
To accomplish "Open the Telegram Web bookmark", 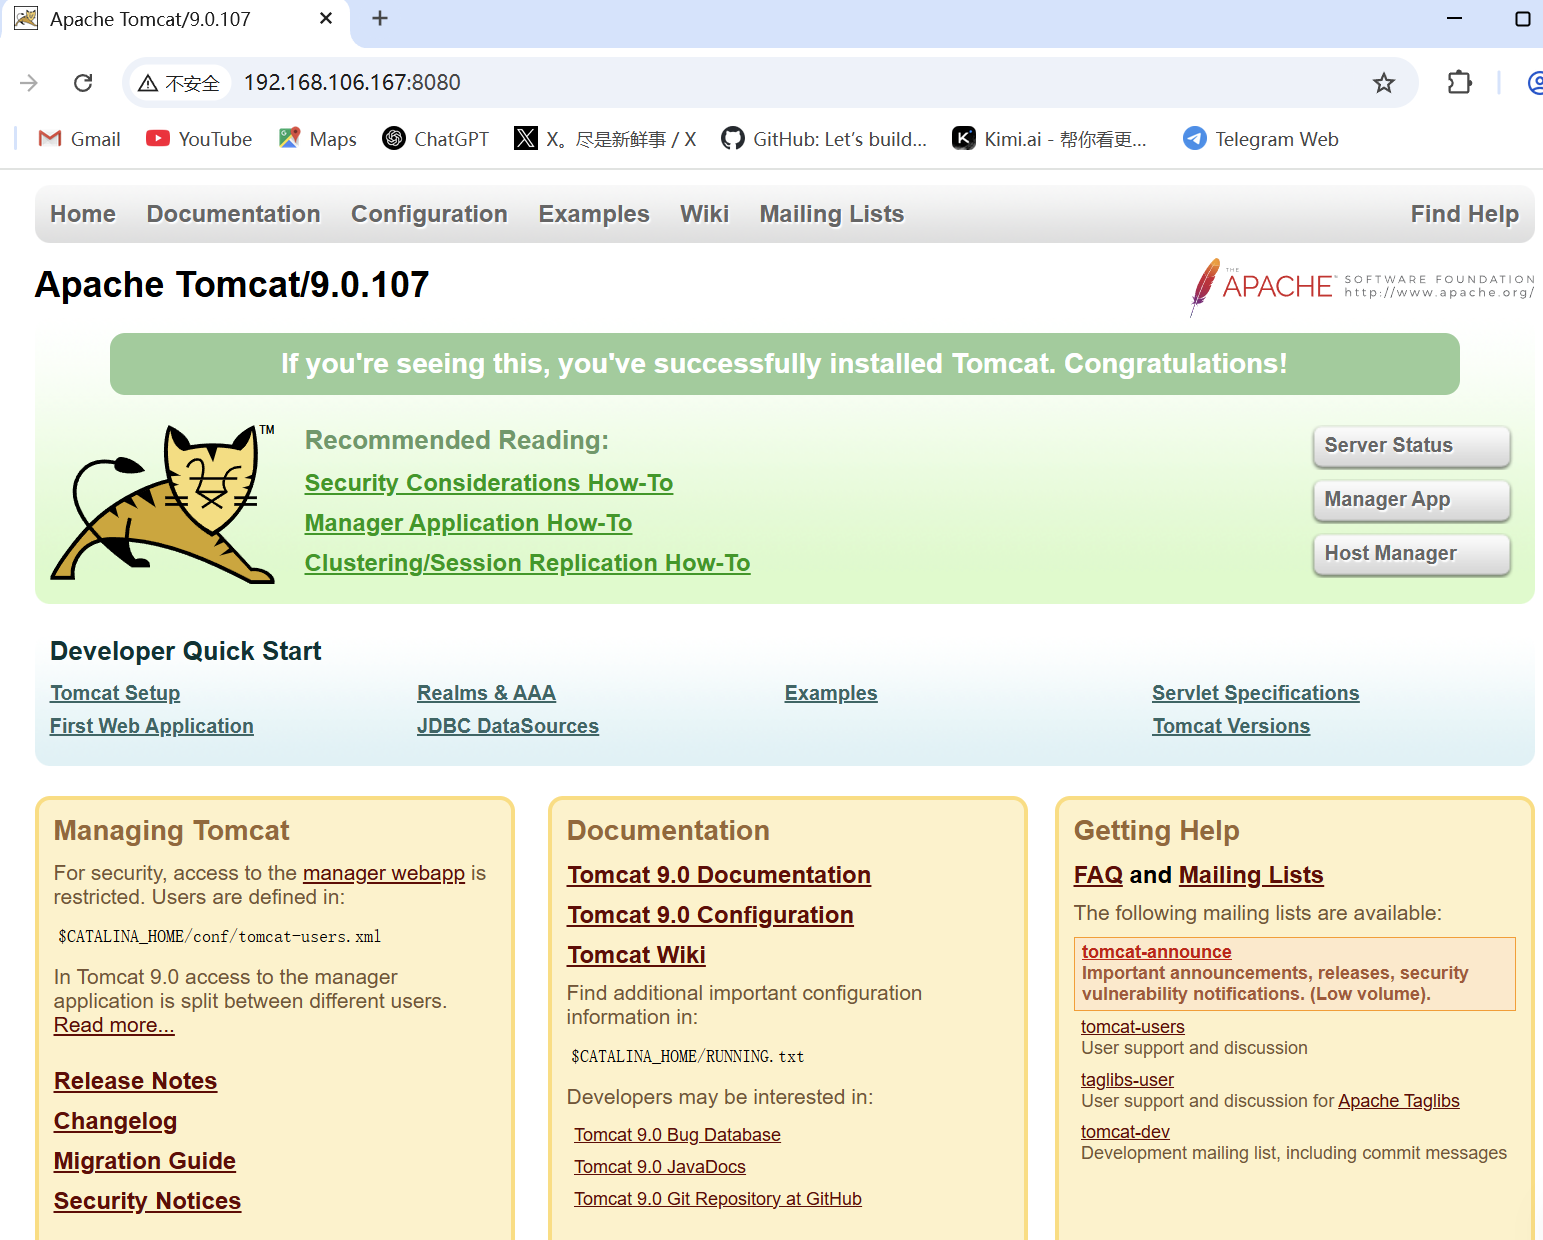I will [1261, 139].
